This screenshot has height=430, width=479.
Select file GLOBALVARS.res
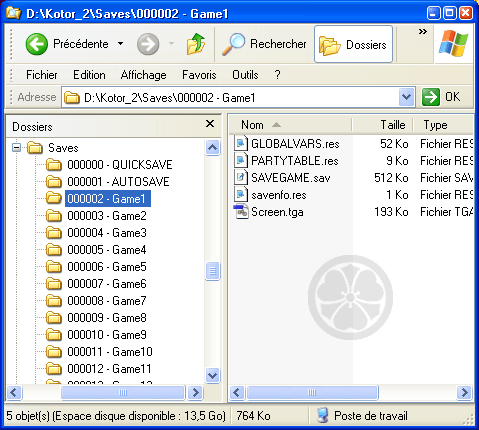coord(295,144)
